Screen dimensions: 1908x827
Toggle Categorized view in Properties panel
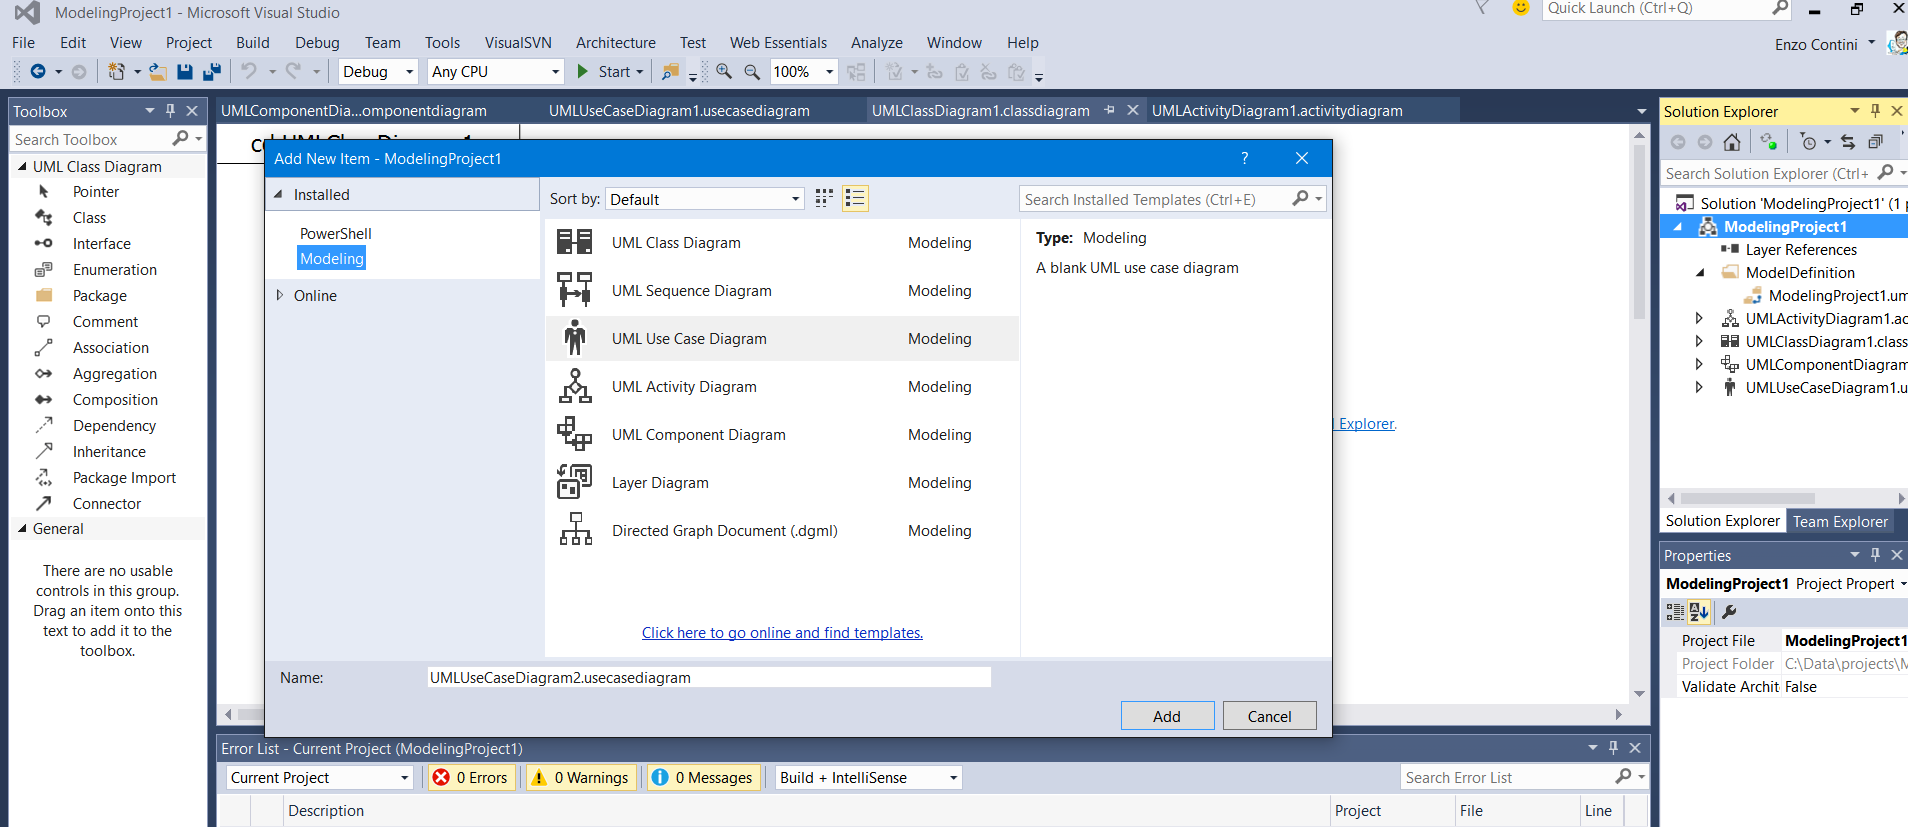pos(1675,612)
